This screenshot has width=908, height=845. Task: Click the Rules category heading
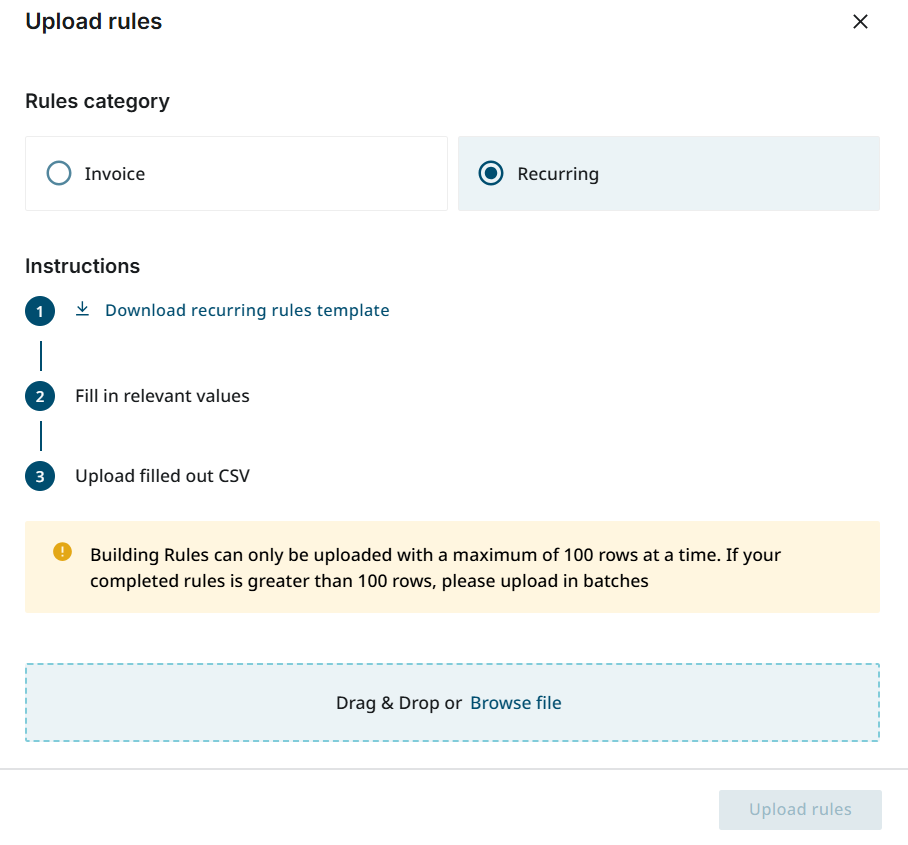point(97,101)
